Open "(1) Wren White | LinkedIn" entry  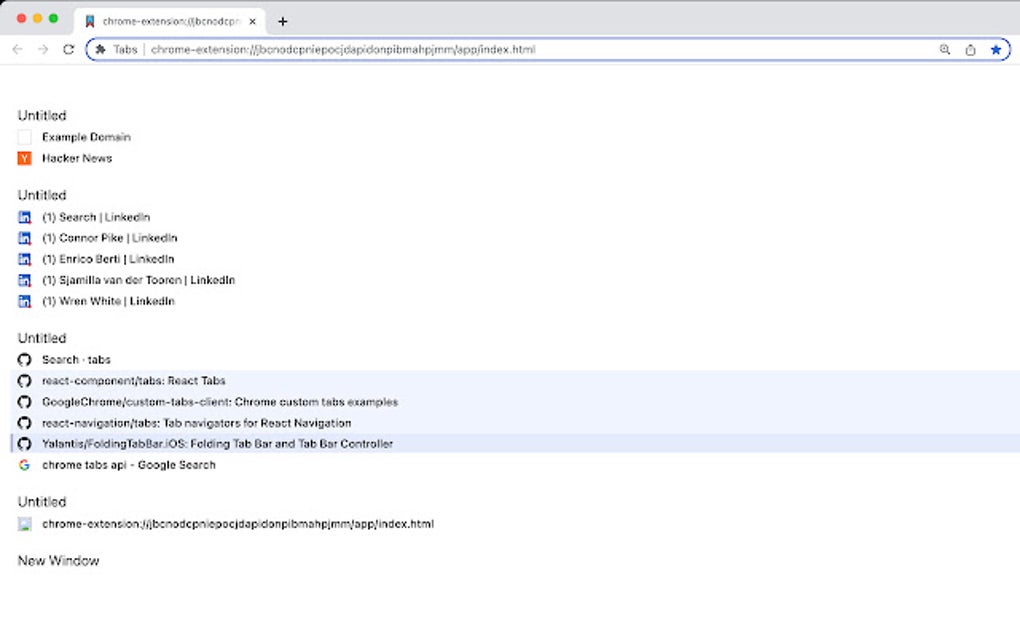pyautogui.click(x=108, y=301)
